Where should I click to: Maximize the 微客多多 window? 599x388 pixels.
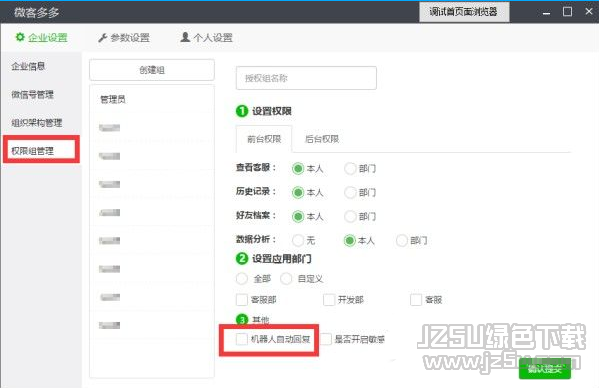pos(568,11)
